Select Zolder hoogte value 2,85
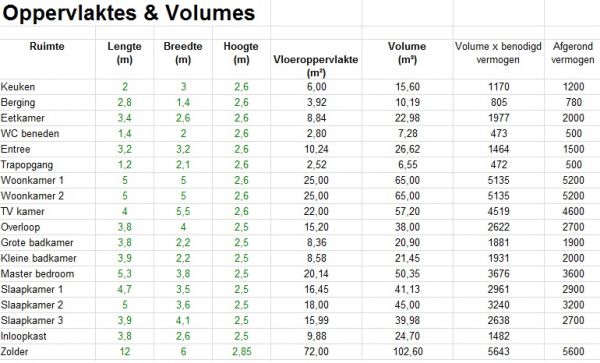600x363 pixels. pyautogui.click(x=241, y=352)
